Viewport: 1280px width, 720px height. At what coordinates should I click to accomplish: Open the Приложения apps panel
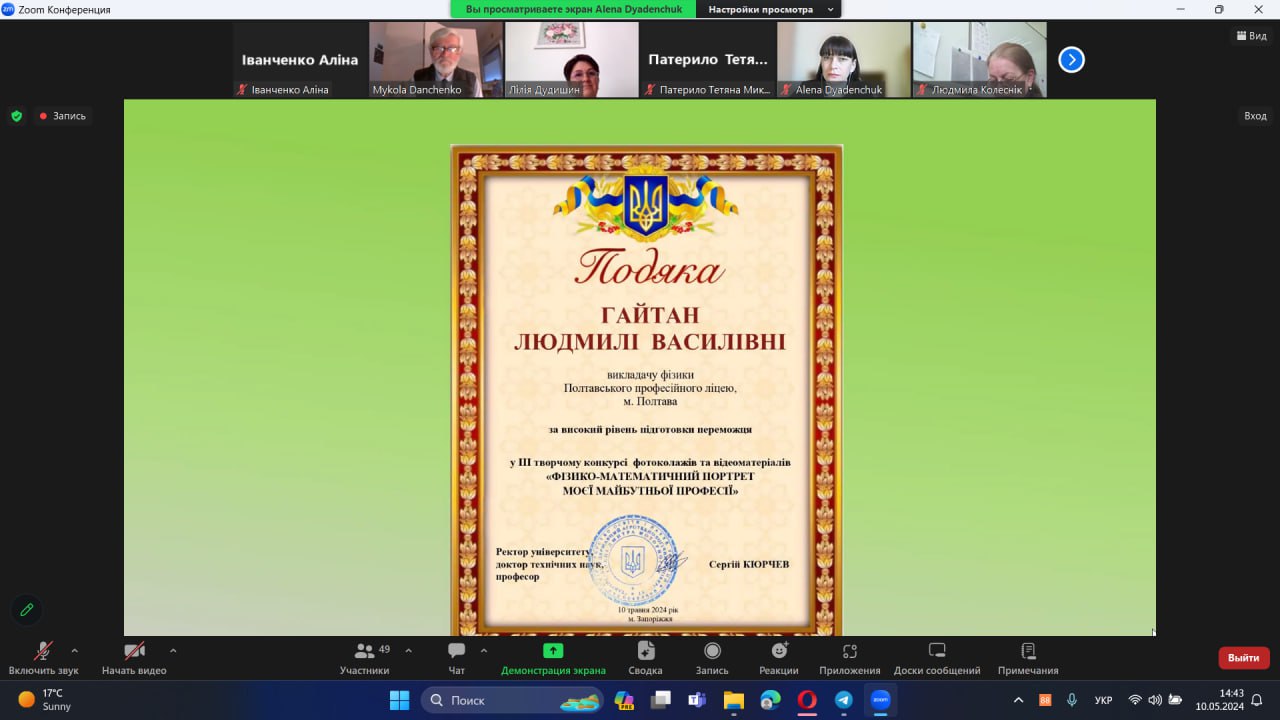[850, 657]
